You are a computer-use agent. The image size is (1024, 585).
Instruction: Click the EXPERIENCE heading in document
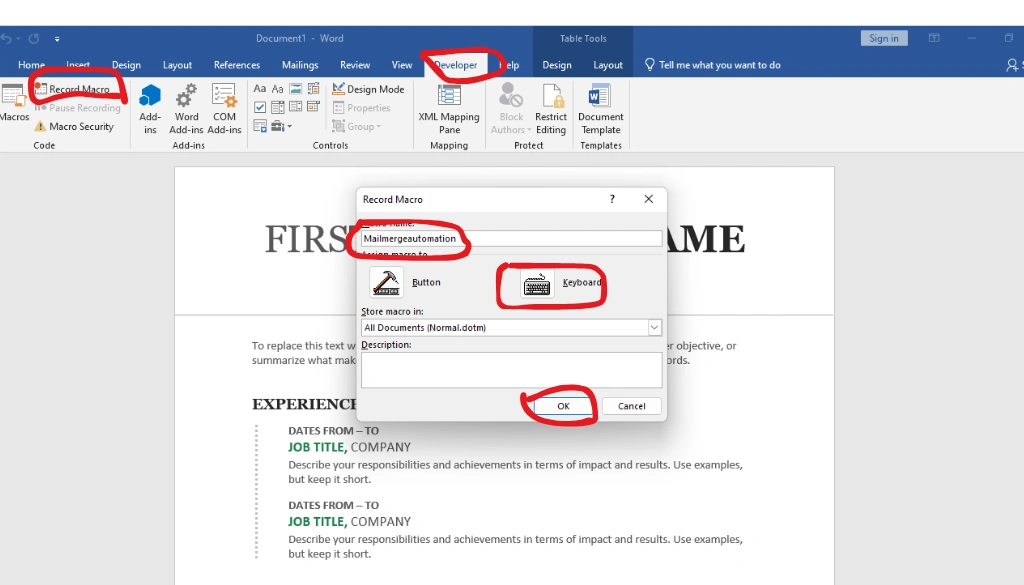point(305,404)
